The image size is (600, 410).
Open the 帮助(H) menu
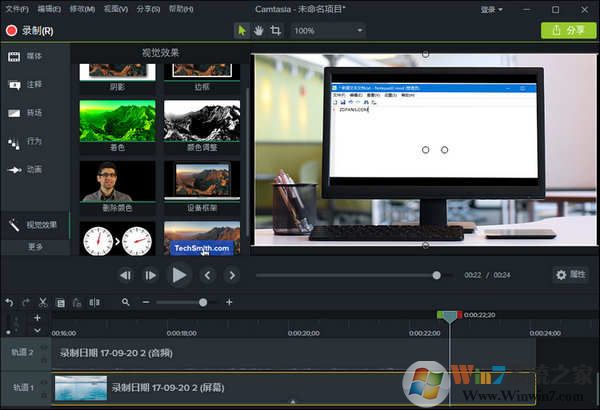click(x=181, y=9)
